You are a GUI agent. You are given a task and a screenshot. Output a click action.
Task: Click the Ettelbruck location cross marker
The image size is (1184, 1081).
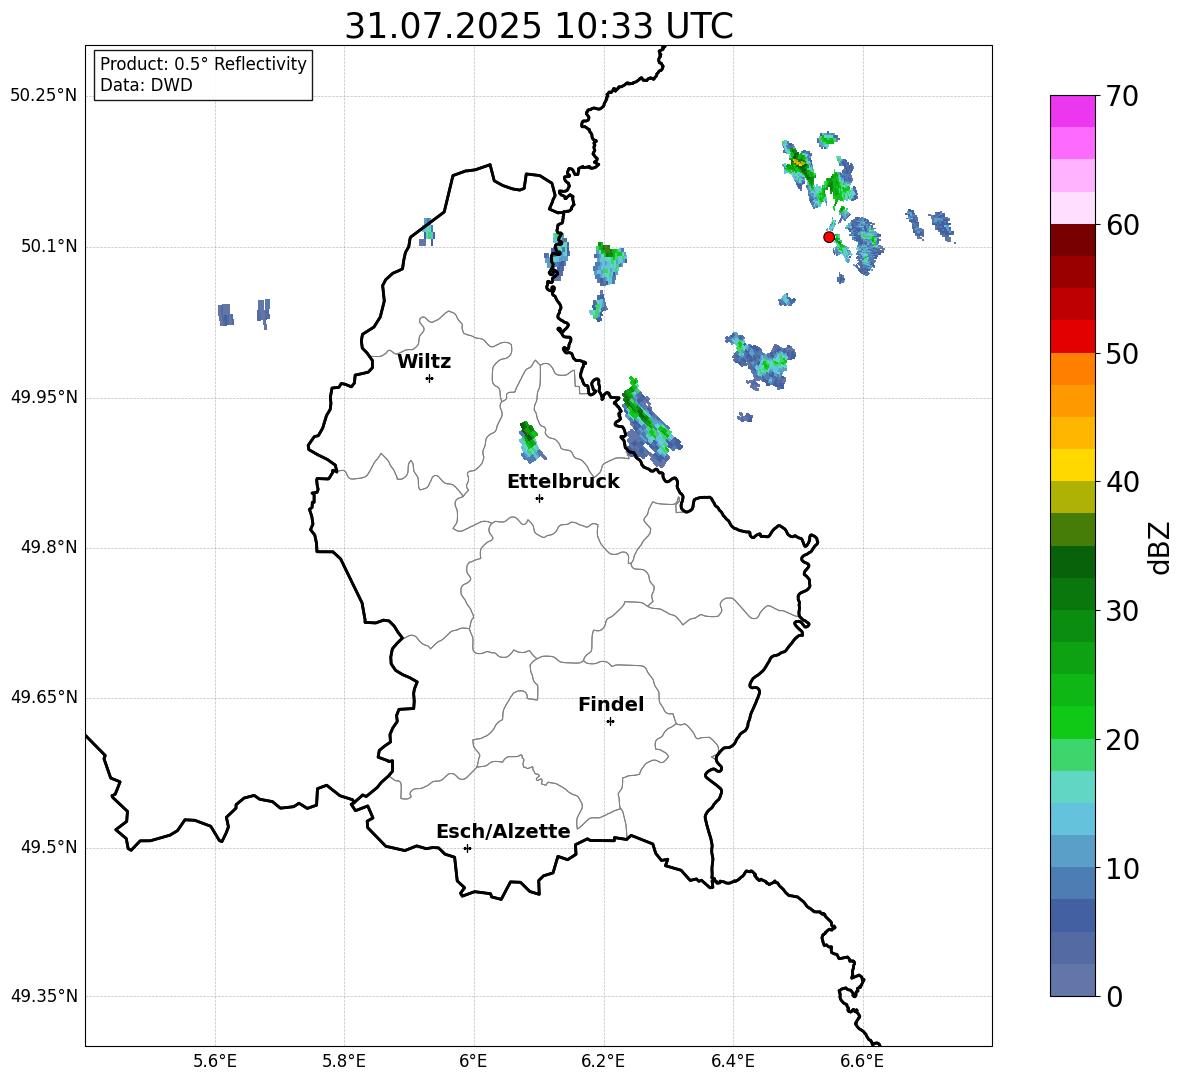539,498
